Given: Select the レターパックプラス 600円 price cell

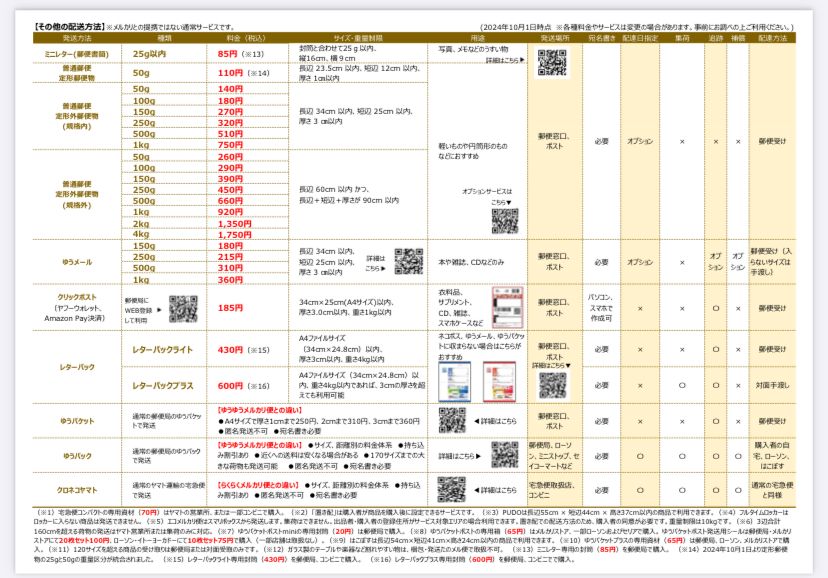Looking at the screenshot, I should pyautogui.click(x=231, y=385).
